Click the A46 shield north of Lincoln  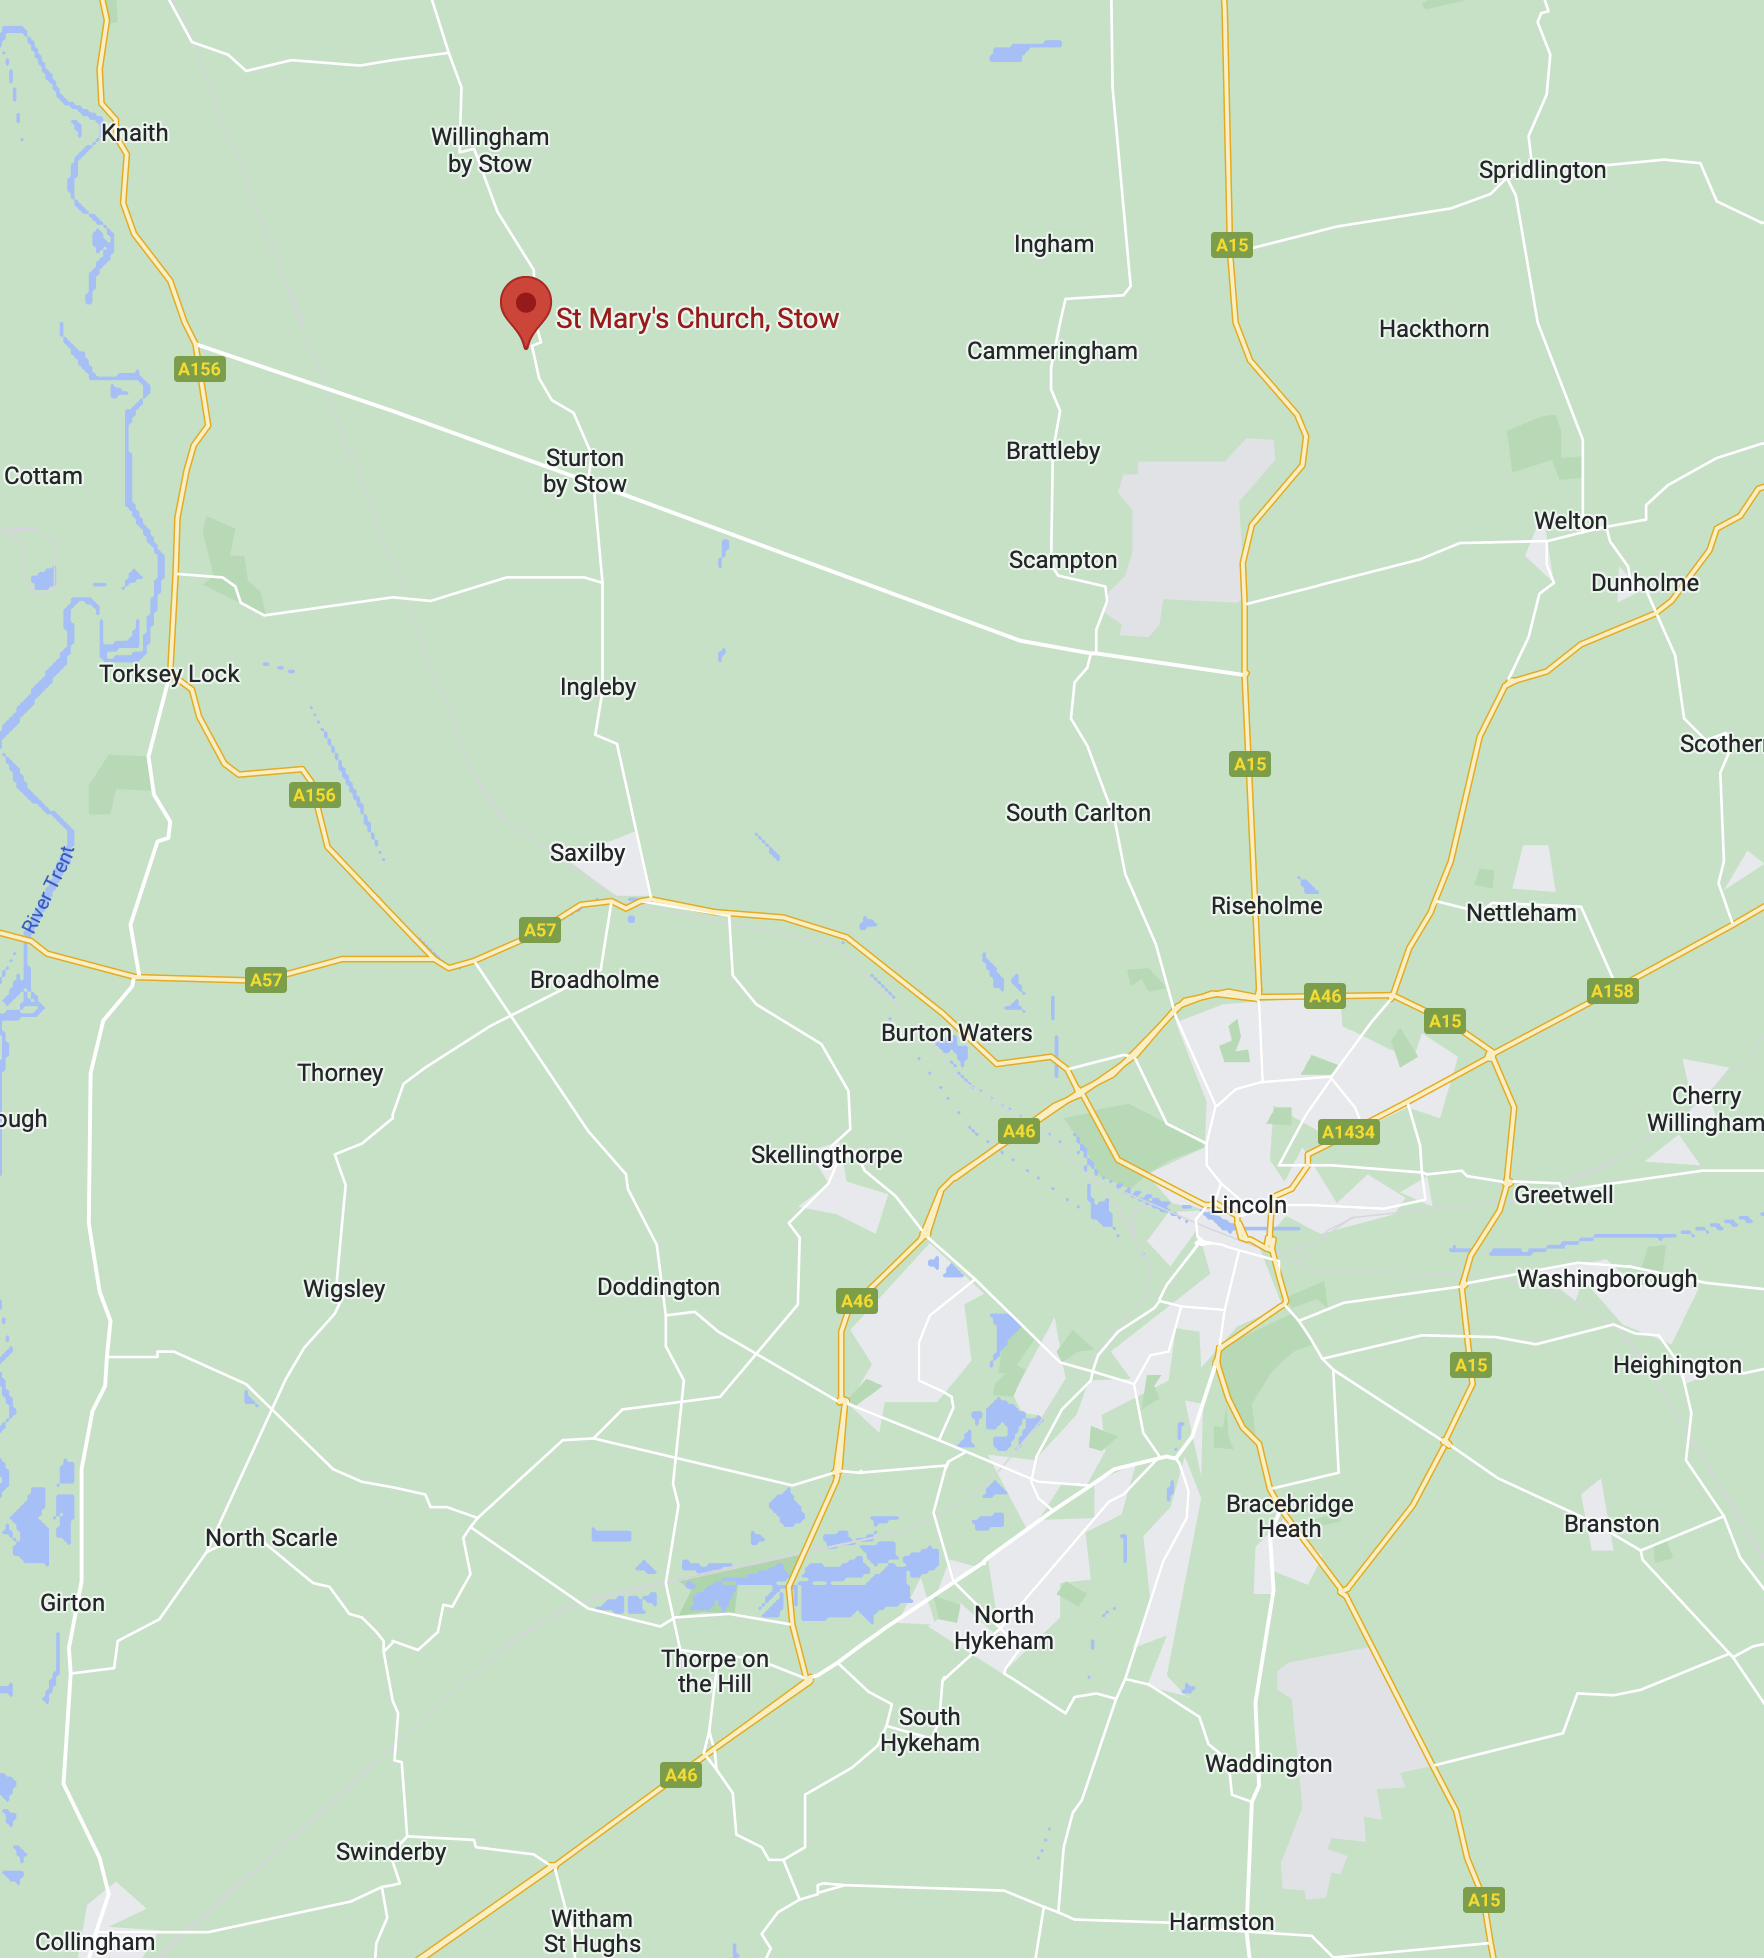click(1325, 995)
